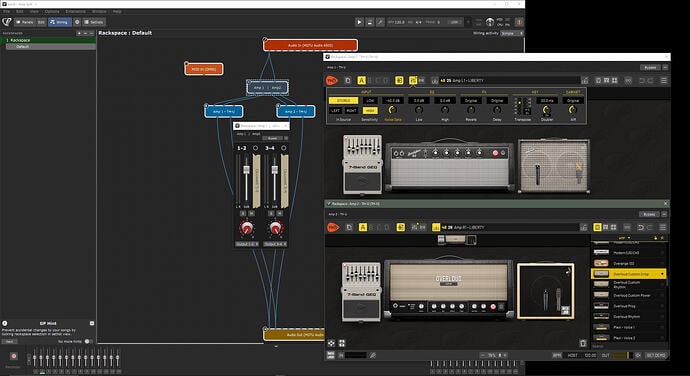
Task: Click the Bypass button in the Amp 2 window
Action: click(x=649, y=214)
